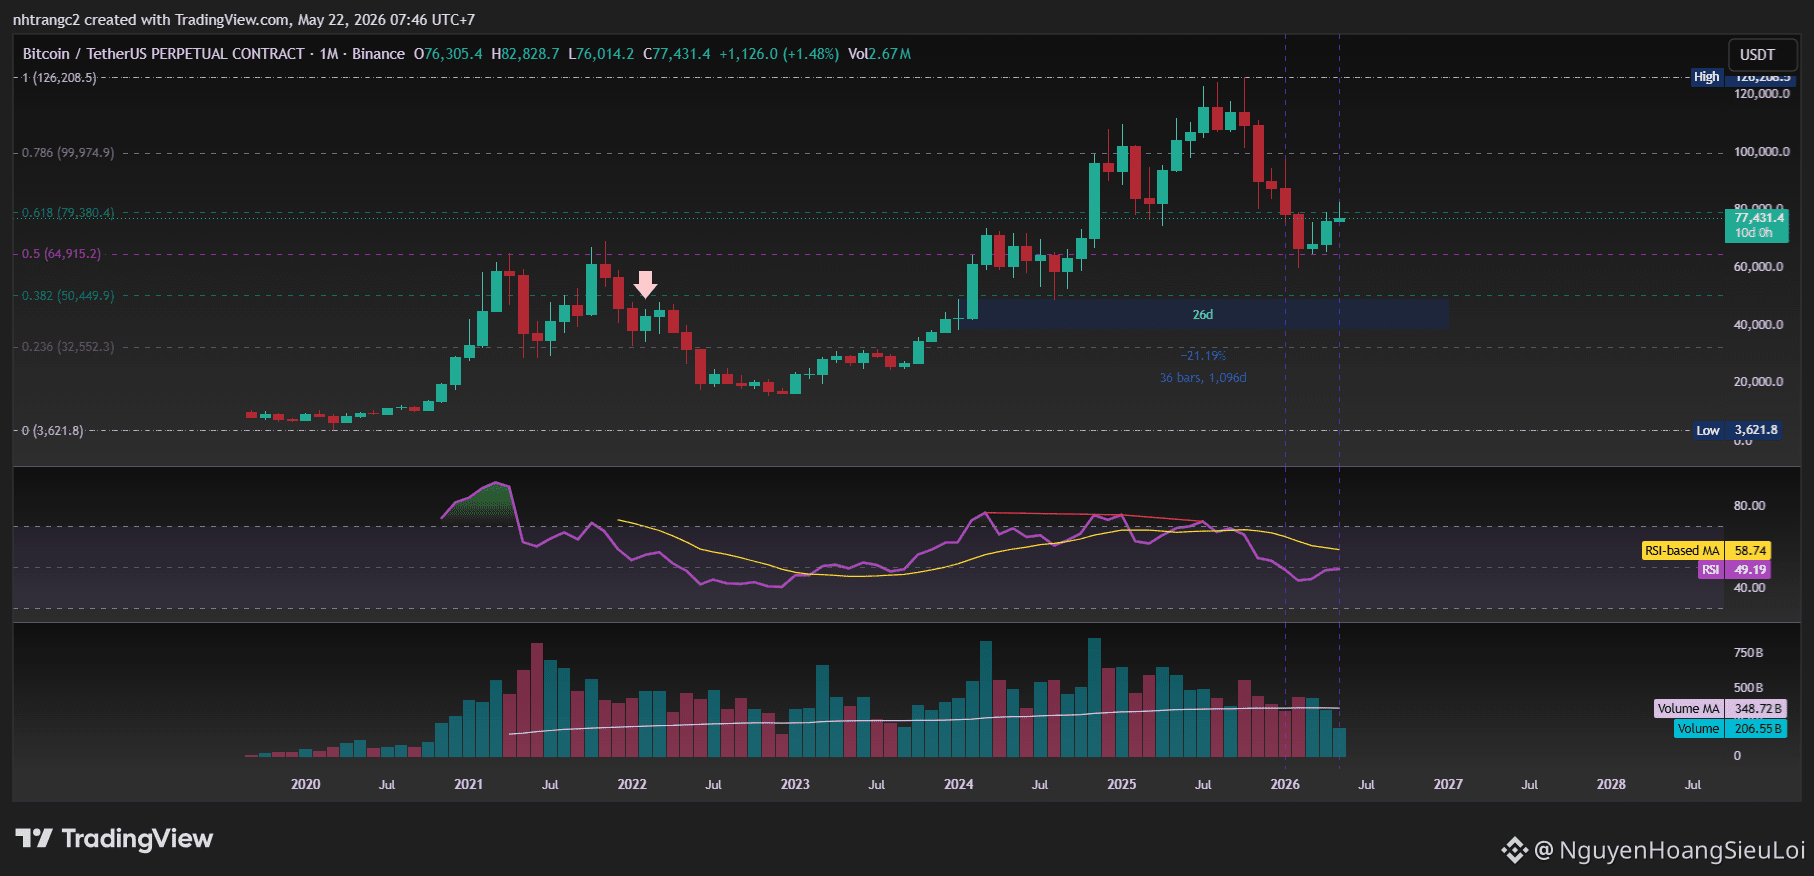
Task: Click the RSI-based MA value 58.74
Action: (1750, 551)
